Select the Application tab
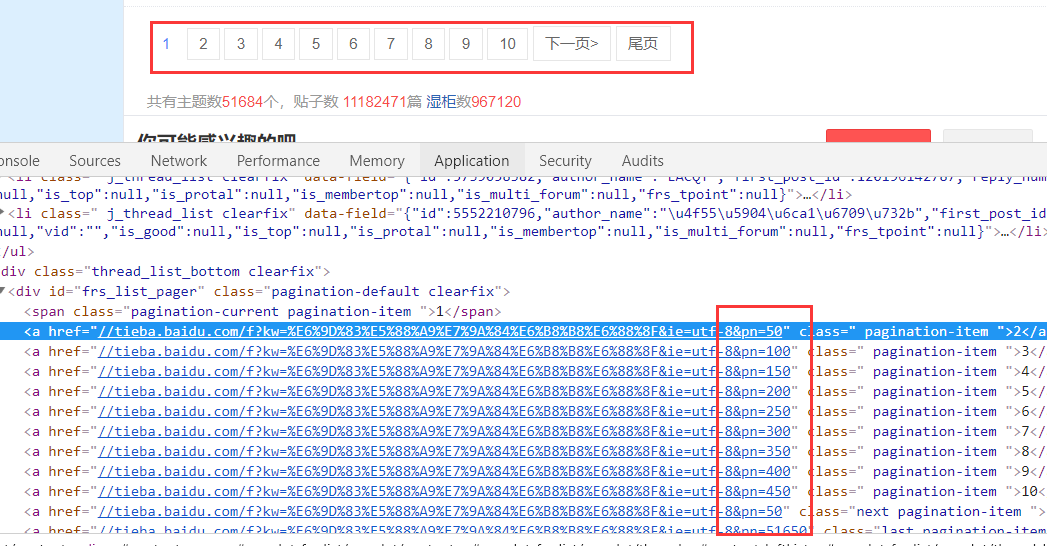 [471, 161]
